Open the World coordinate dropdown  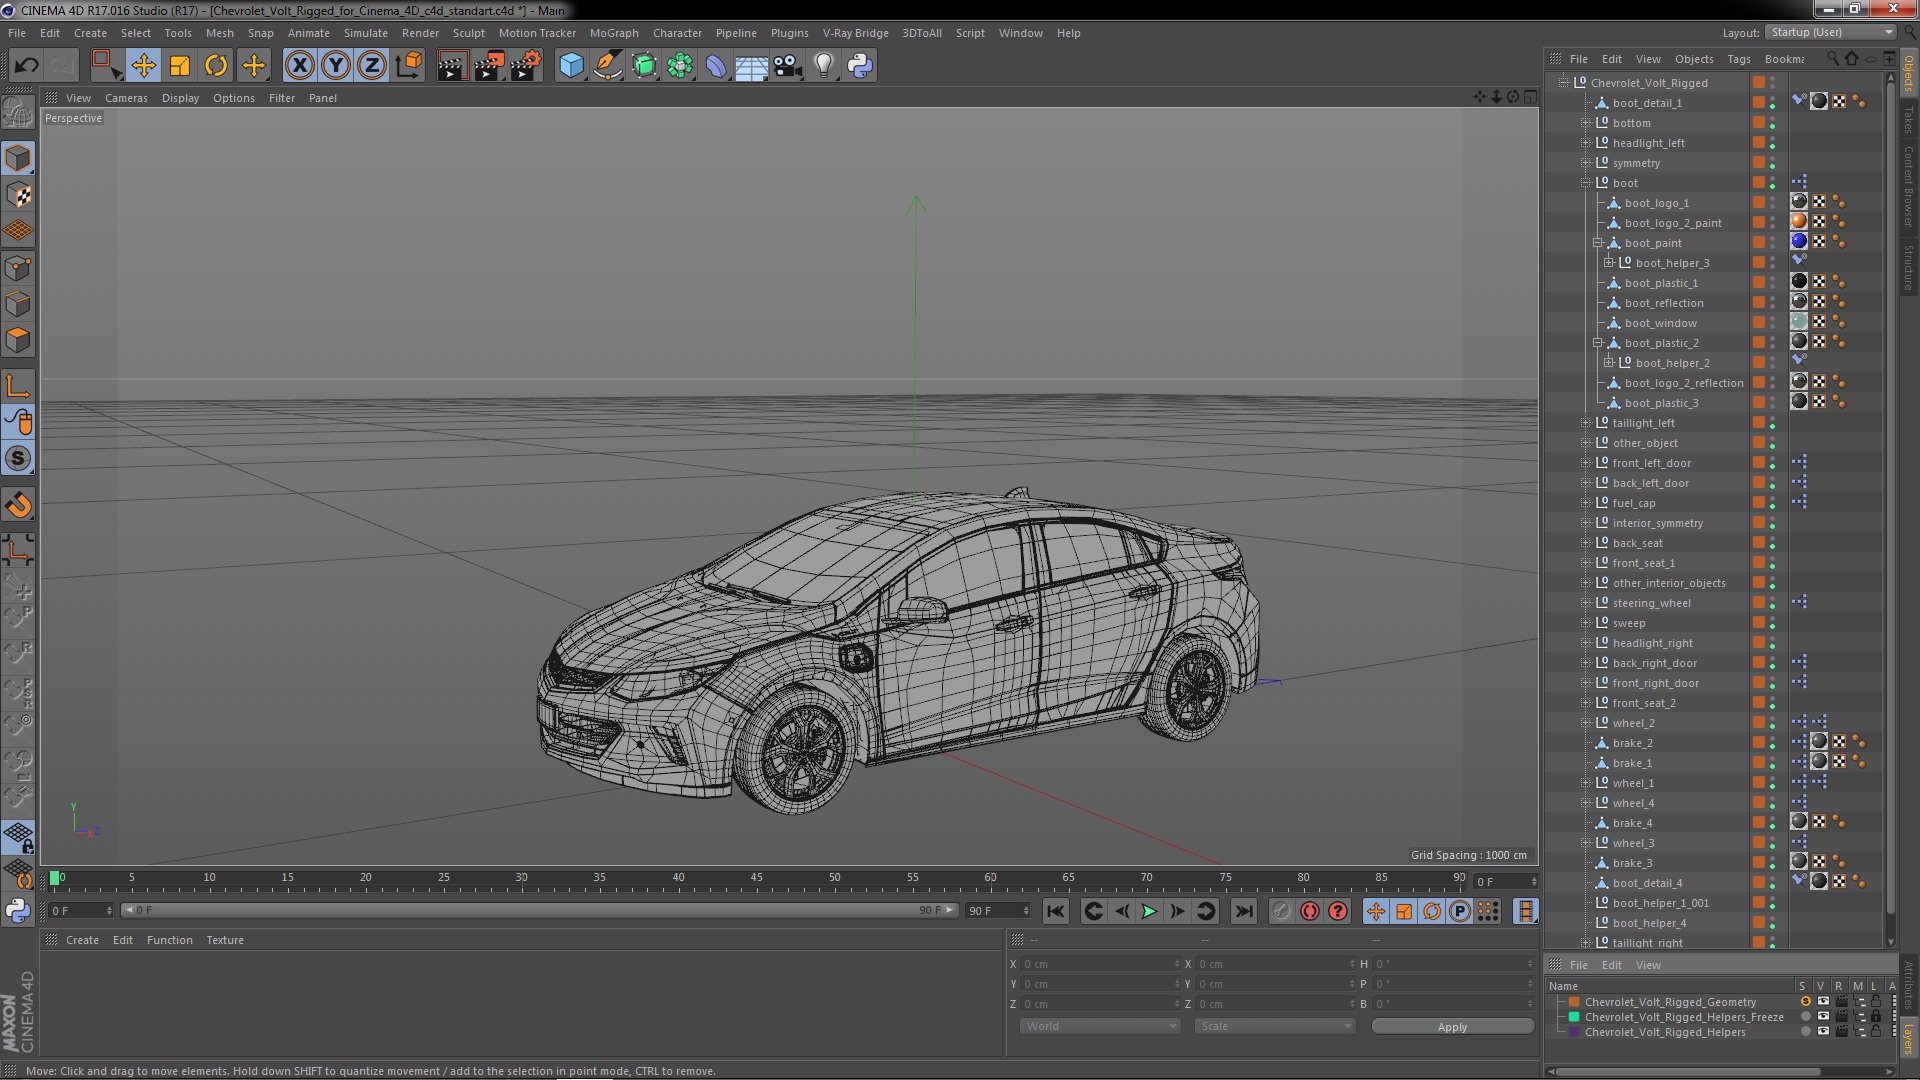(x=1099, y=1027)
